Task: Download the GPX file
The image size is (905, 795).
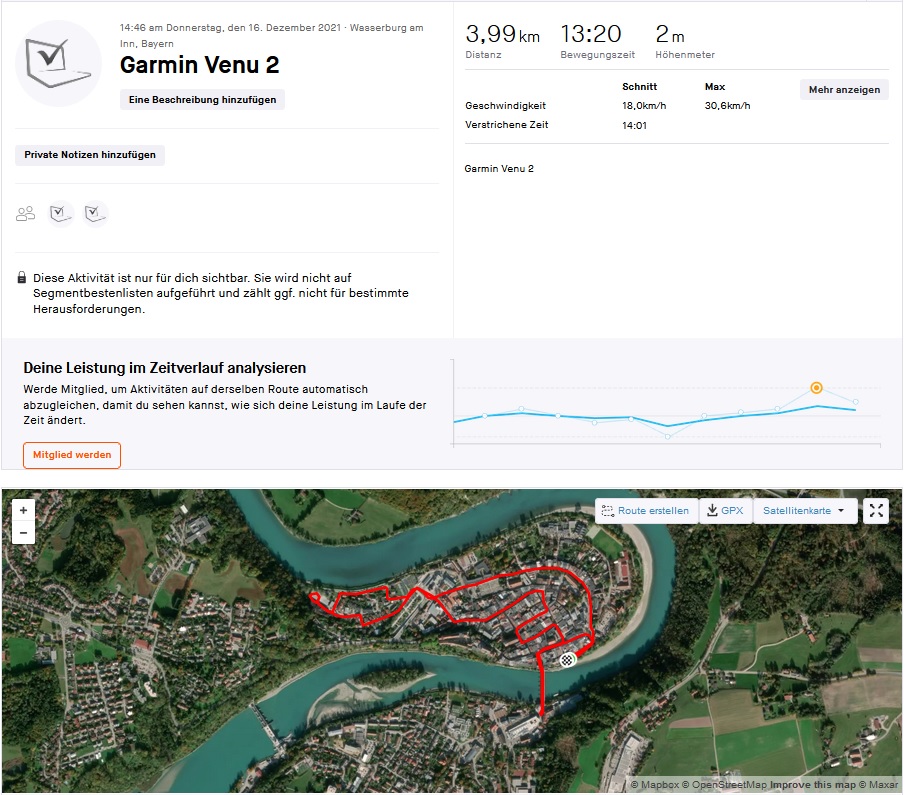Action: click(x=725, y=511)
